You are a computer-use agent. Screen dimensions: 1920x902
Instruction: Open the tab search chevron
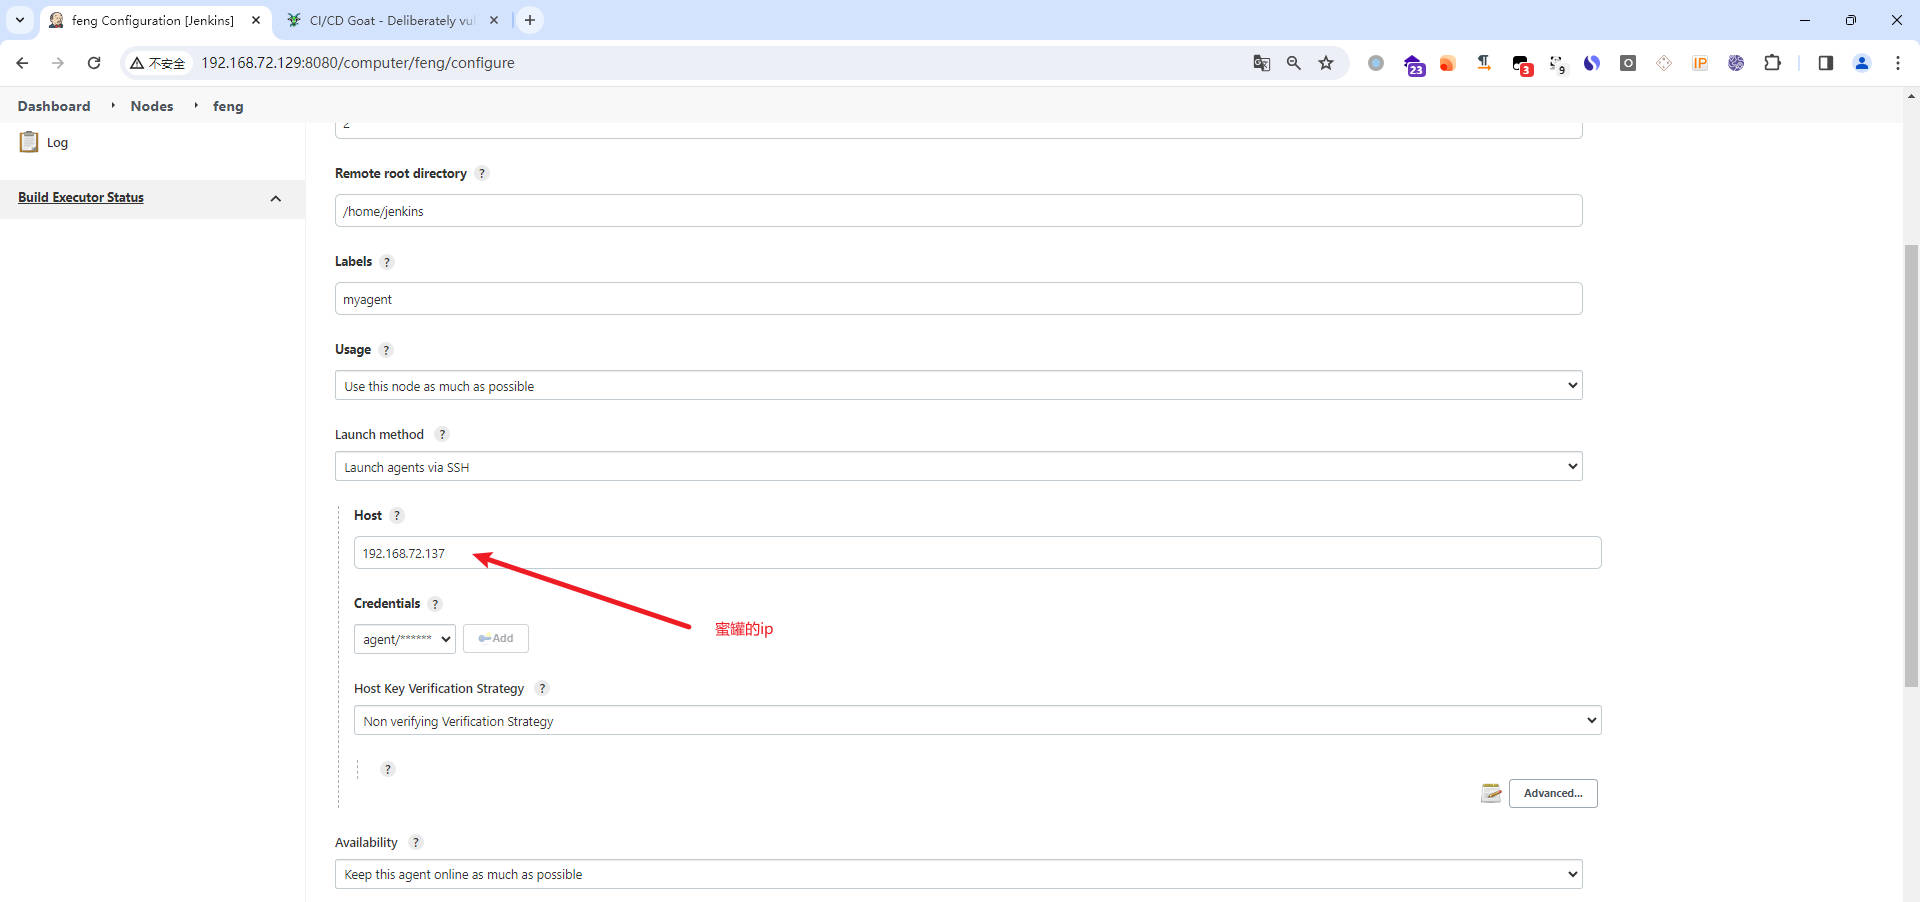(x=19, y=20)
